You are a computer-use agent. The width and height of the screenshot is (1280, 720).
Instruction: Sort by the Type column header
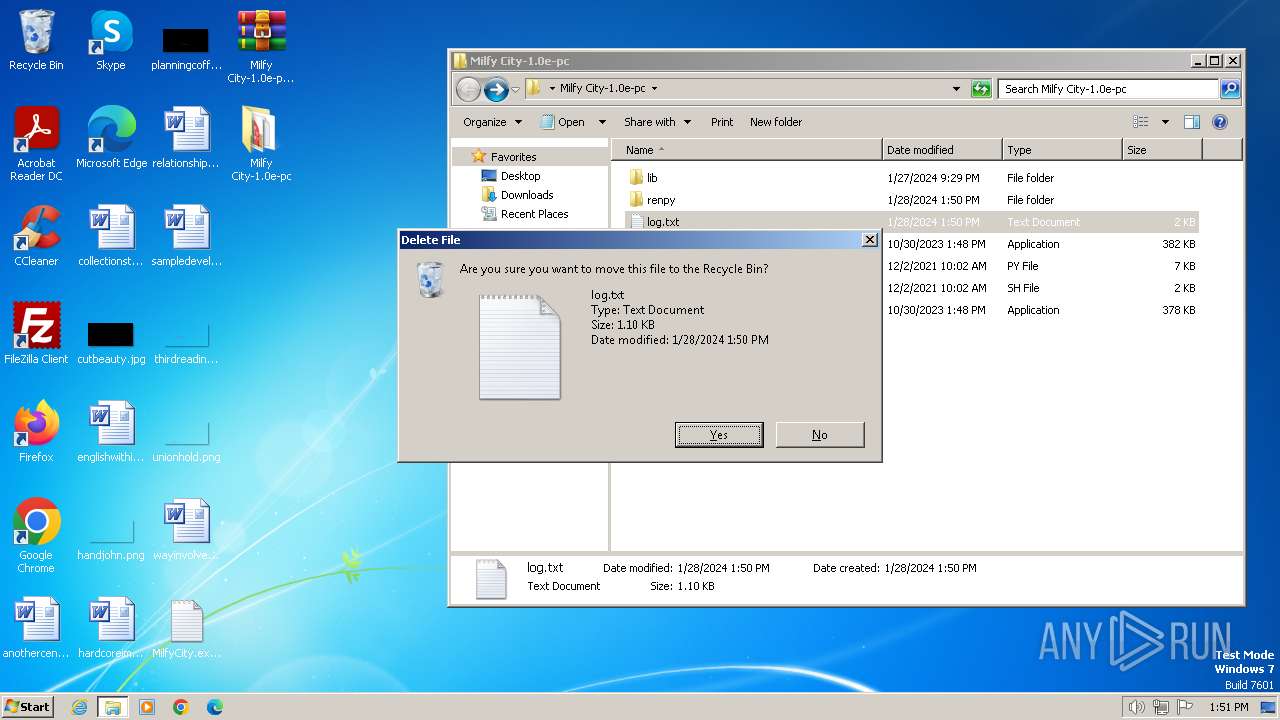tap(1062, 150)
